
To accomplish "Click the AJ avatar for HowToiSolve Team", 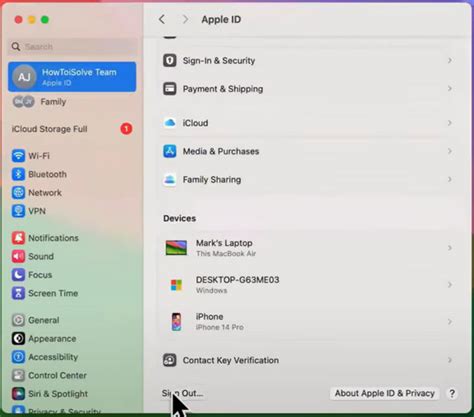I will click(x=24, y=77).
